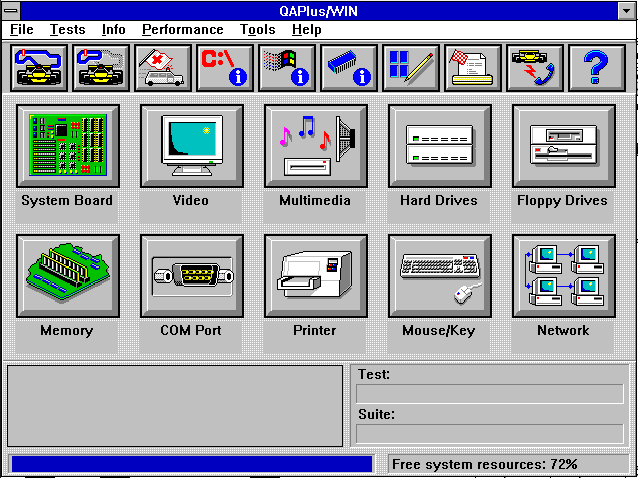Open the Performance menu
The height and width of the screenshot is (478, 638).
click(x=183, y=30)
